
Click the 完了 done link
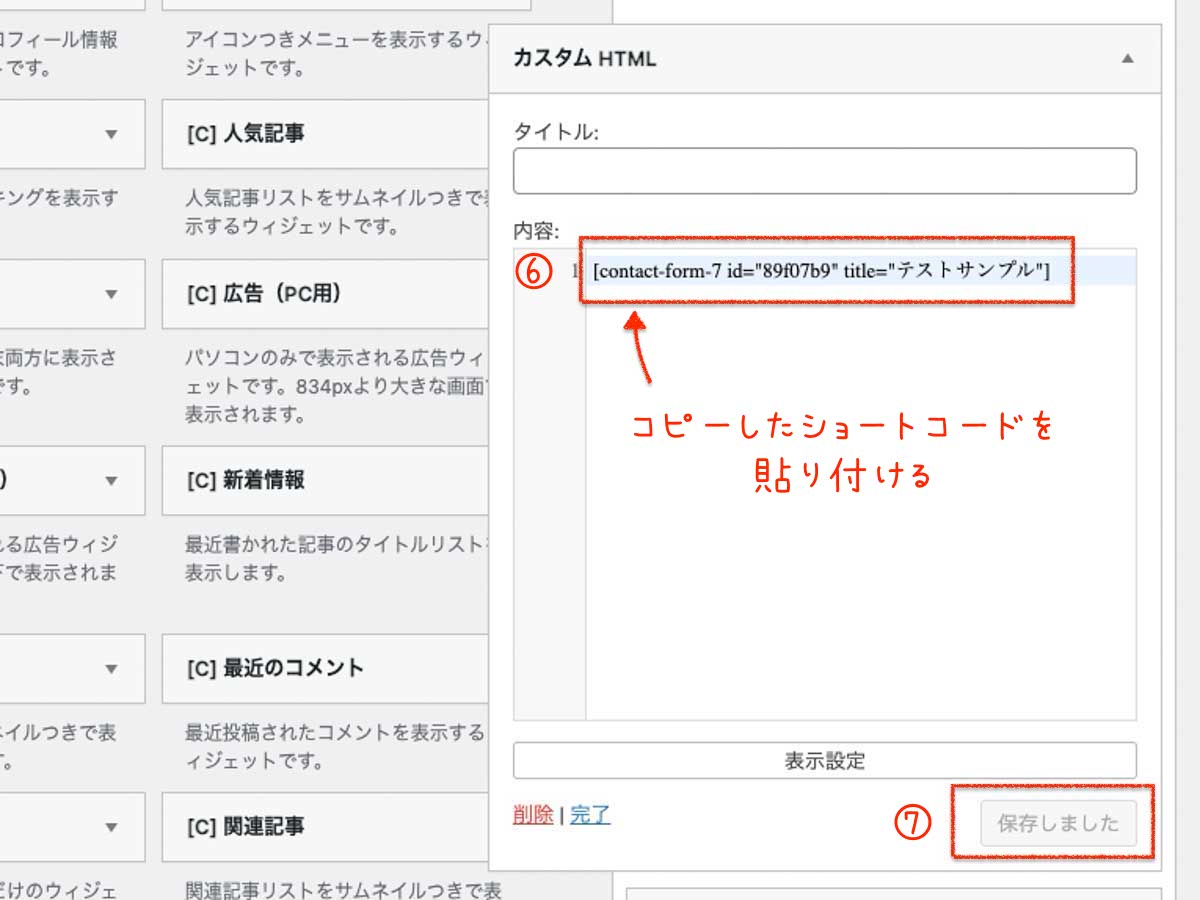pyautogui.click(x=590, y=815)
